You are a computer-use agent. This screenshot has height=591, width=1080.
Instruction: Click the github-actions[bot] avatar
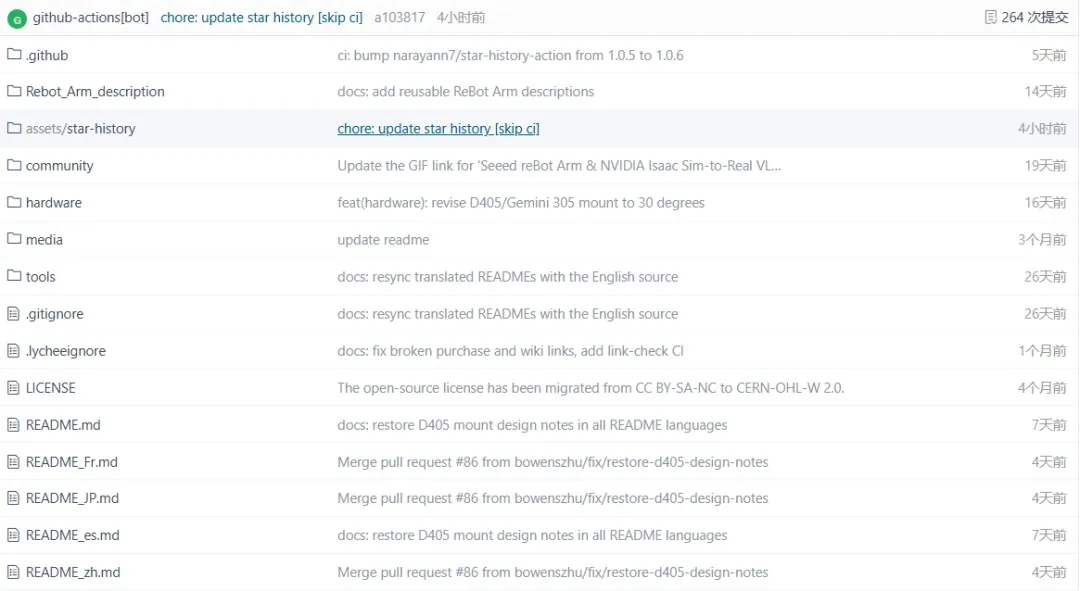pyautogui.click(x=17, y=19)
